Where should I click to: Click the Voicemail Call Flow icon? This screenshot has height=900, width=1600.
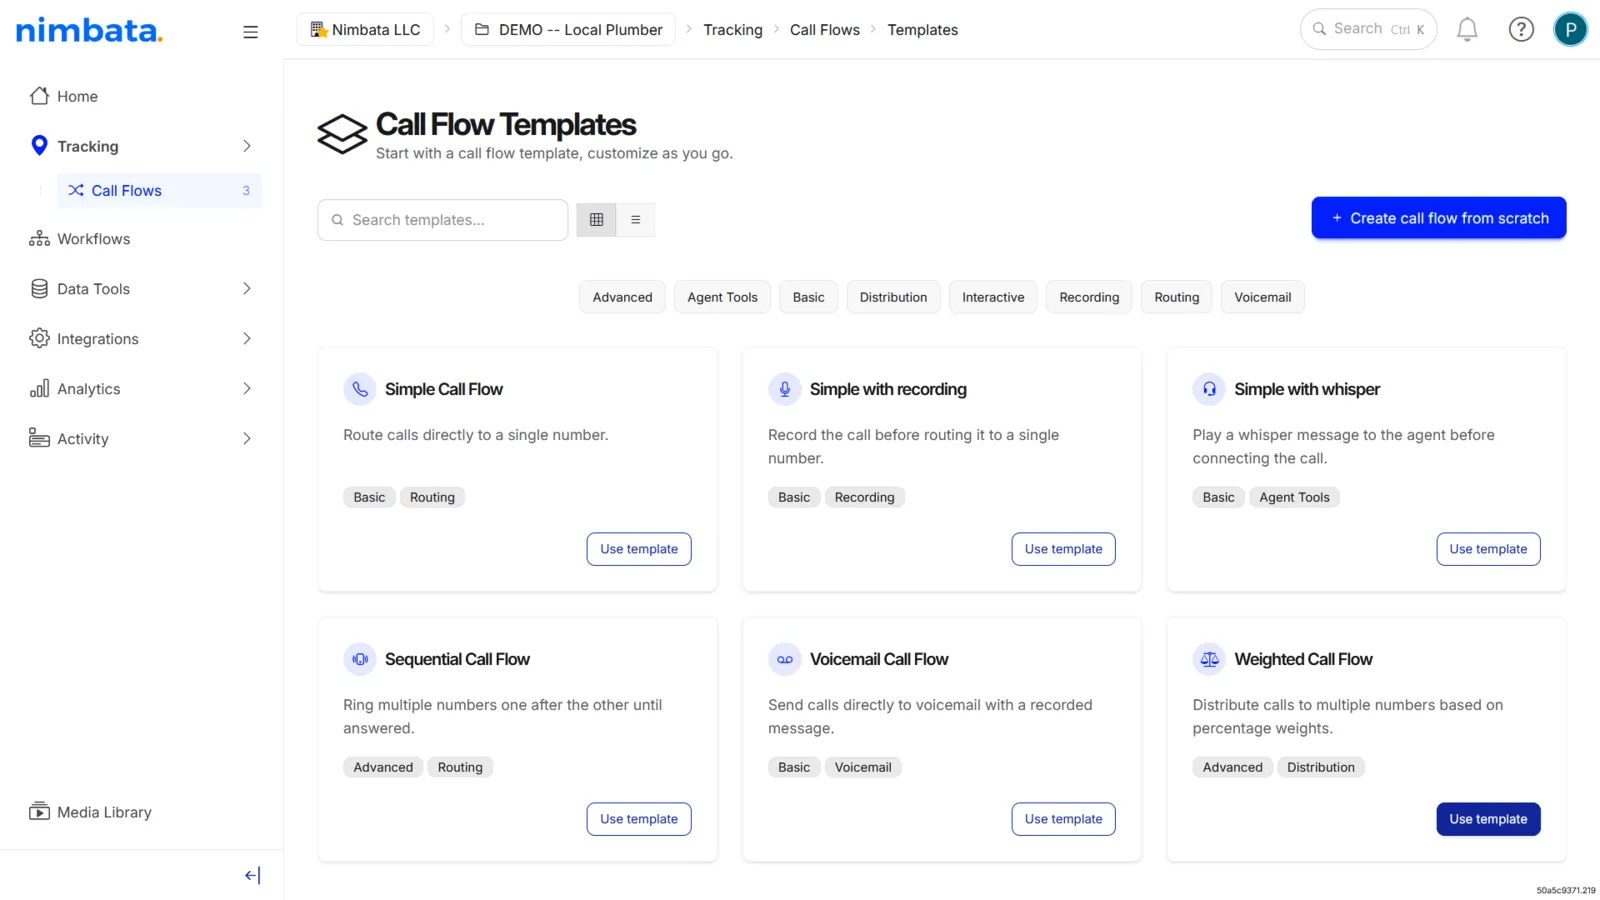pos(785,659)
